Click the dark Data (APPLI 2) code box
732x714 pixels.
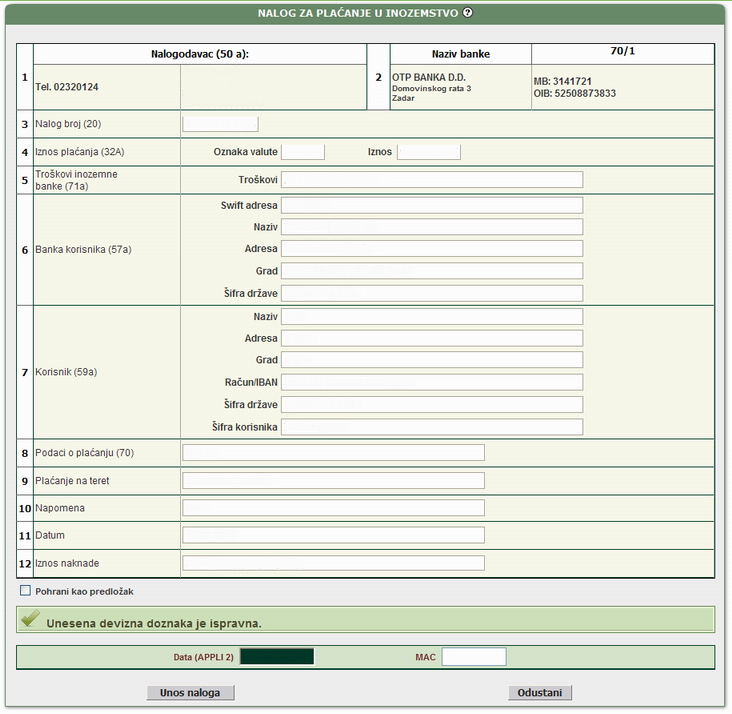277,657
